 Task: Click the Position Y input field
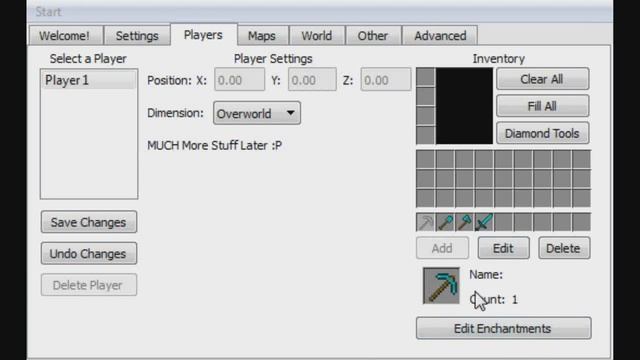click(312, 80)
